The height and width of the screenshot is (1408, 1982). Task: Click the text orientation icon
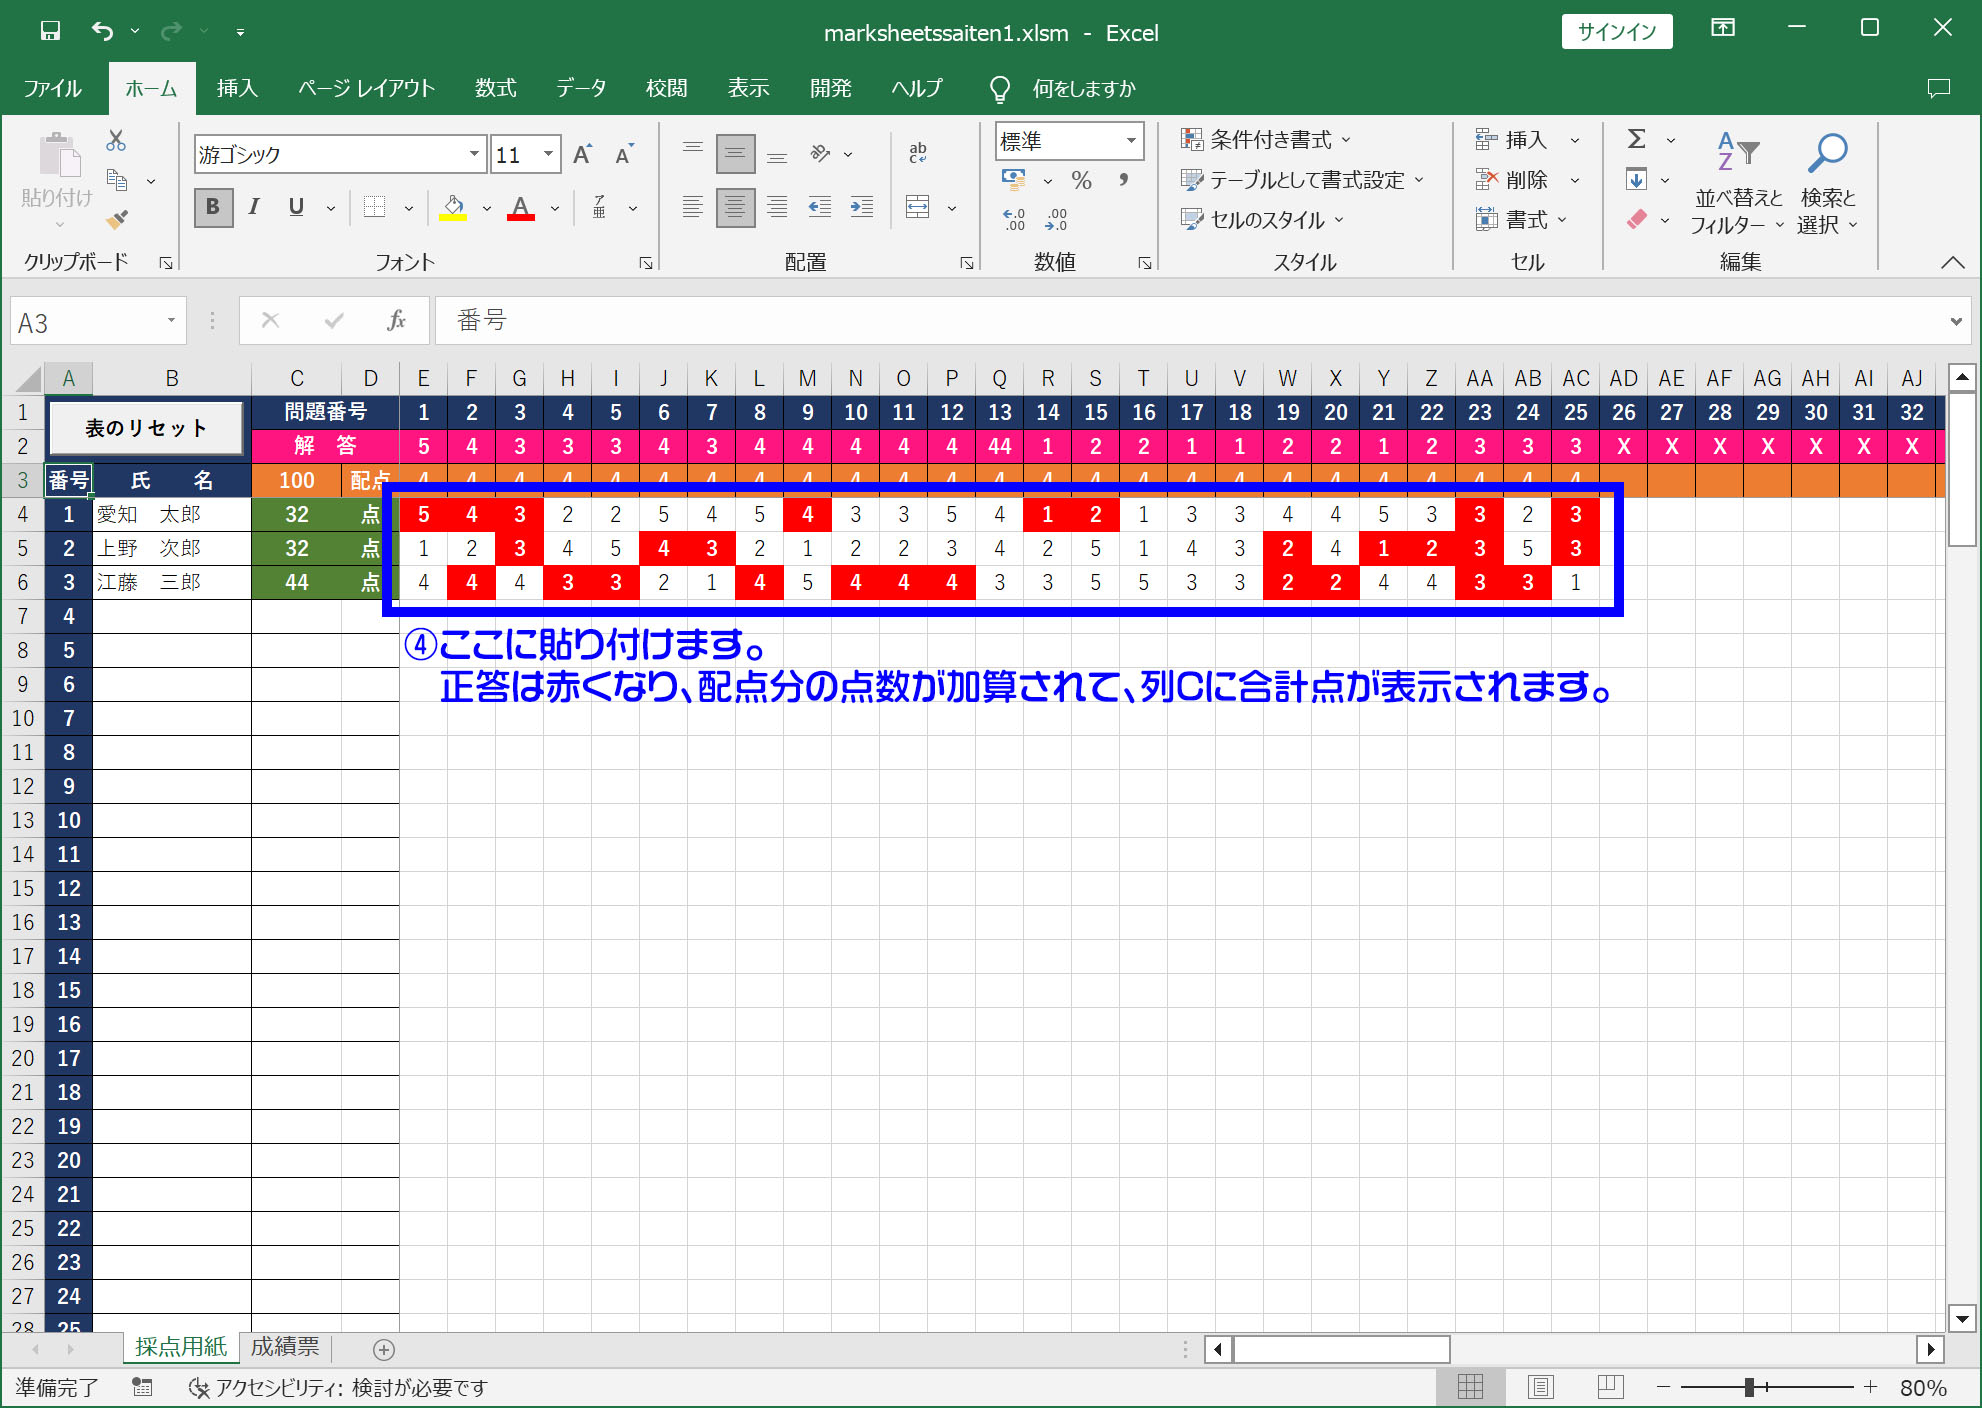pos(821,153)
